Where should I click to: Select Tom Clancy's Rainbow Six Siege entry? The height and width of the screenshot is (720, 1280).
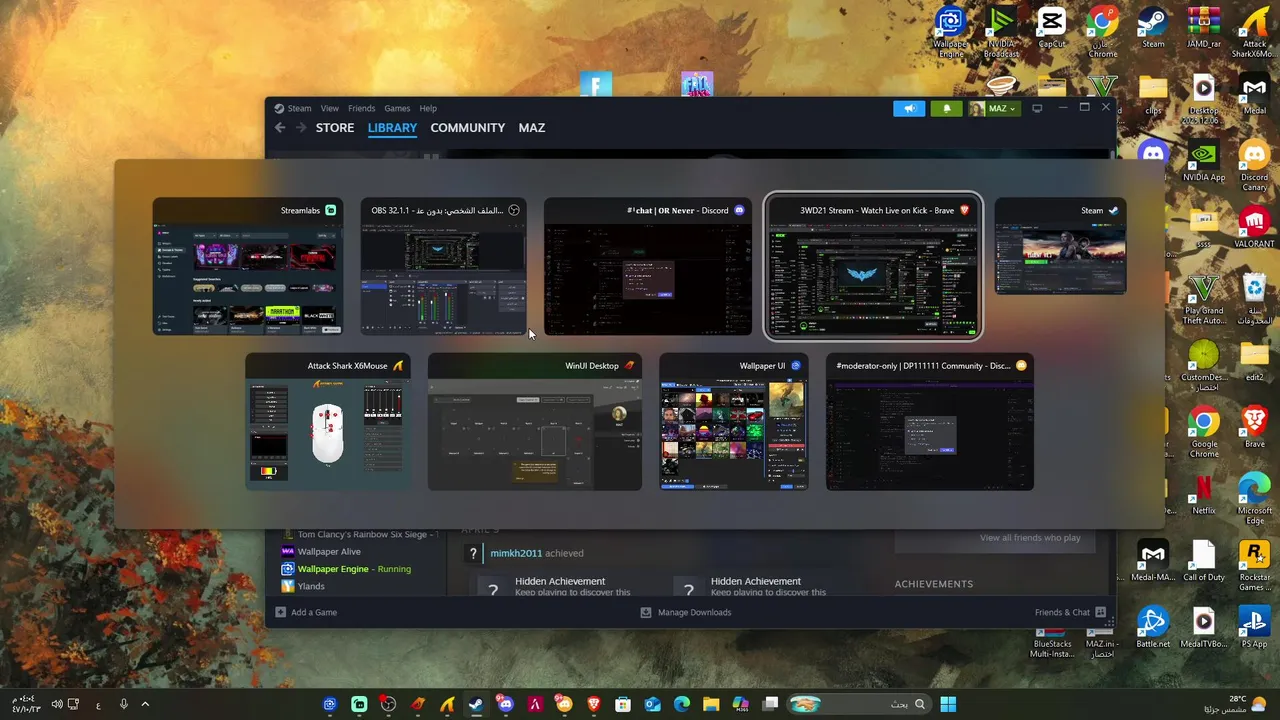coord(359,535)
